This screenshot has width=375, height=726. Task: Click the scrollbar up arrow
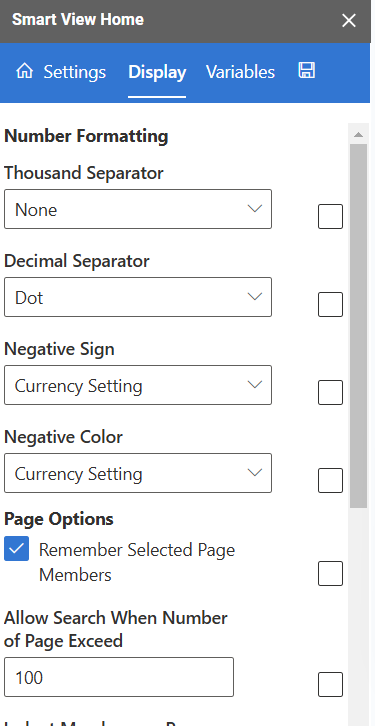click(358, 135)
